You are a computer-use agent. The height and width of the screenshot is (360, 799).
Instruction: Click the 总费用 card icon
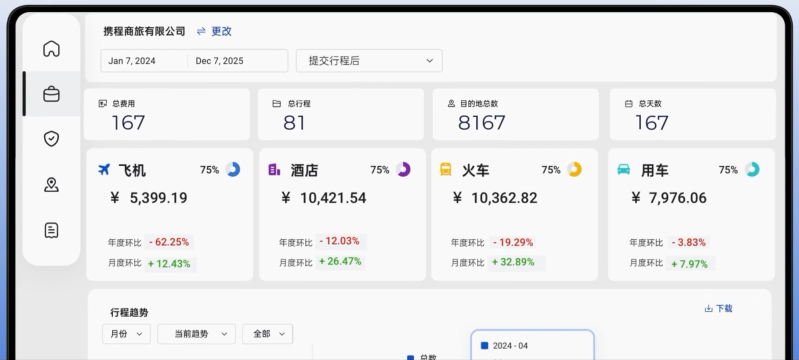(102, 104)
